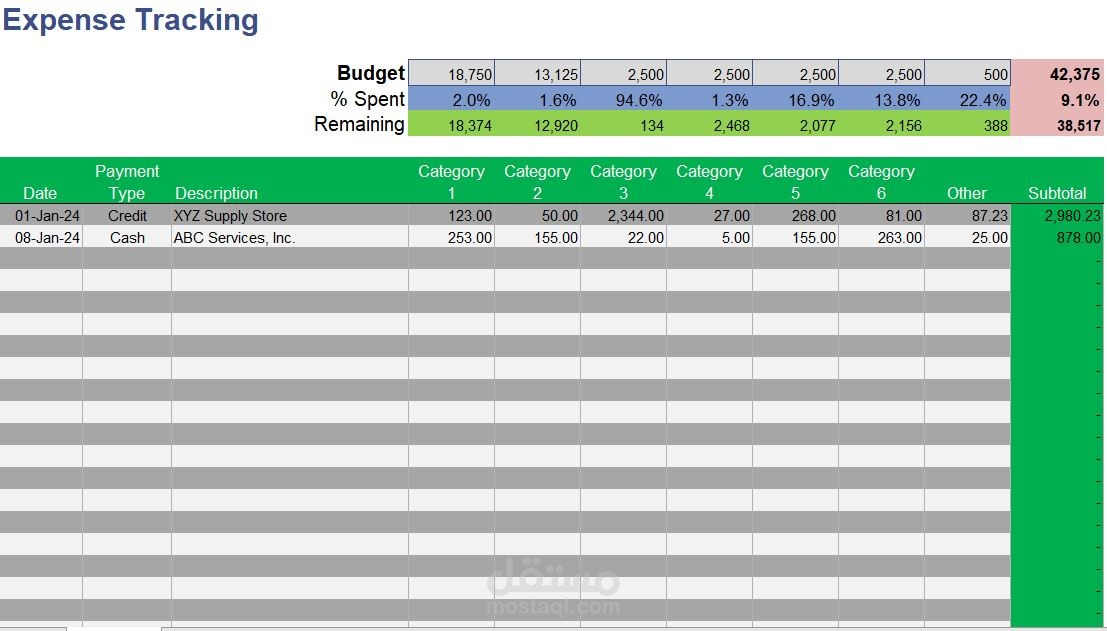Select the 27.00 amount cell
This screenshot has width=1107, height=631.
click(x=710, y=215)
